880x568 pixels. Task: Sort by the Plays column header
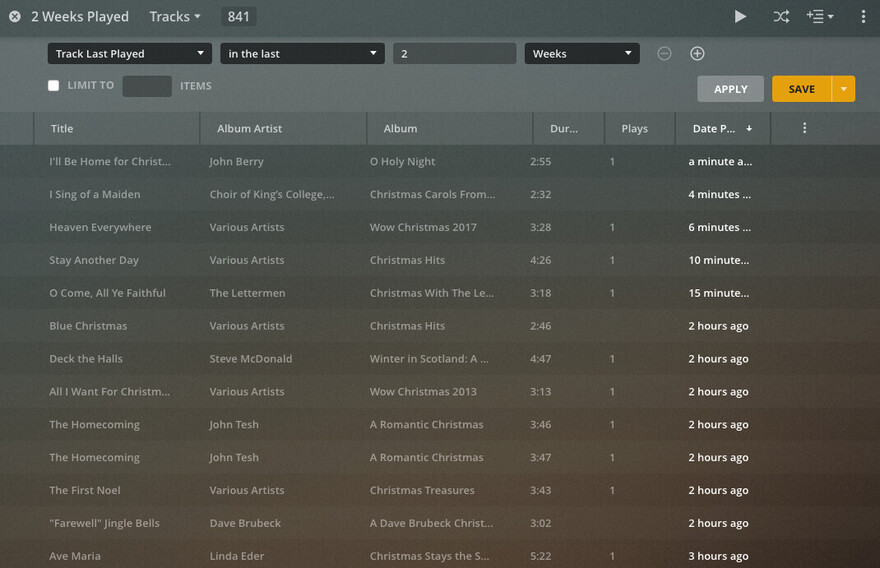640,129
